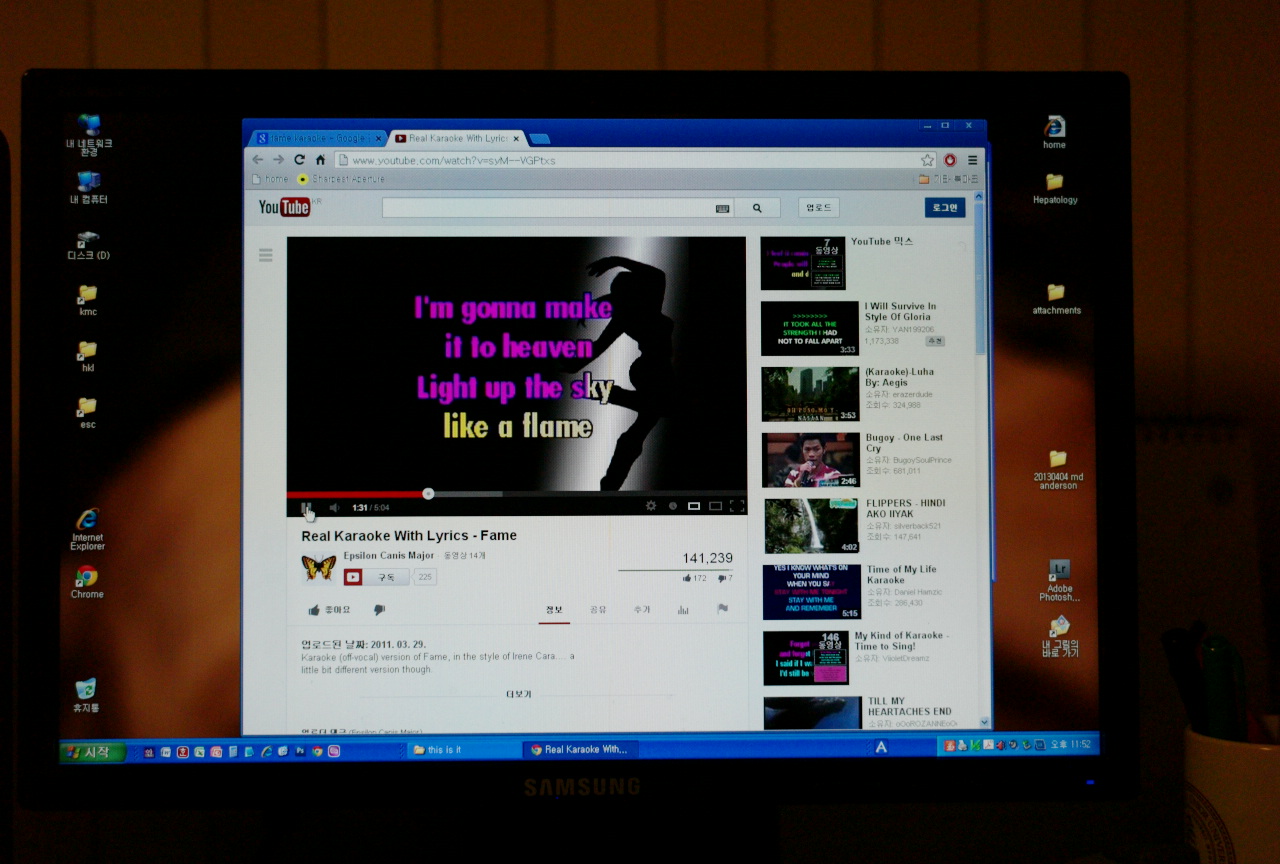Open the 'home' bookmark
The image size is (1280, 864).
pos(270,179)
